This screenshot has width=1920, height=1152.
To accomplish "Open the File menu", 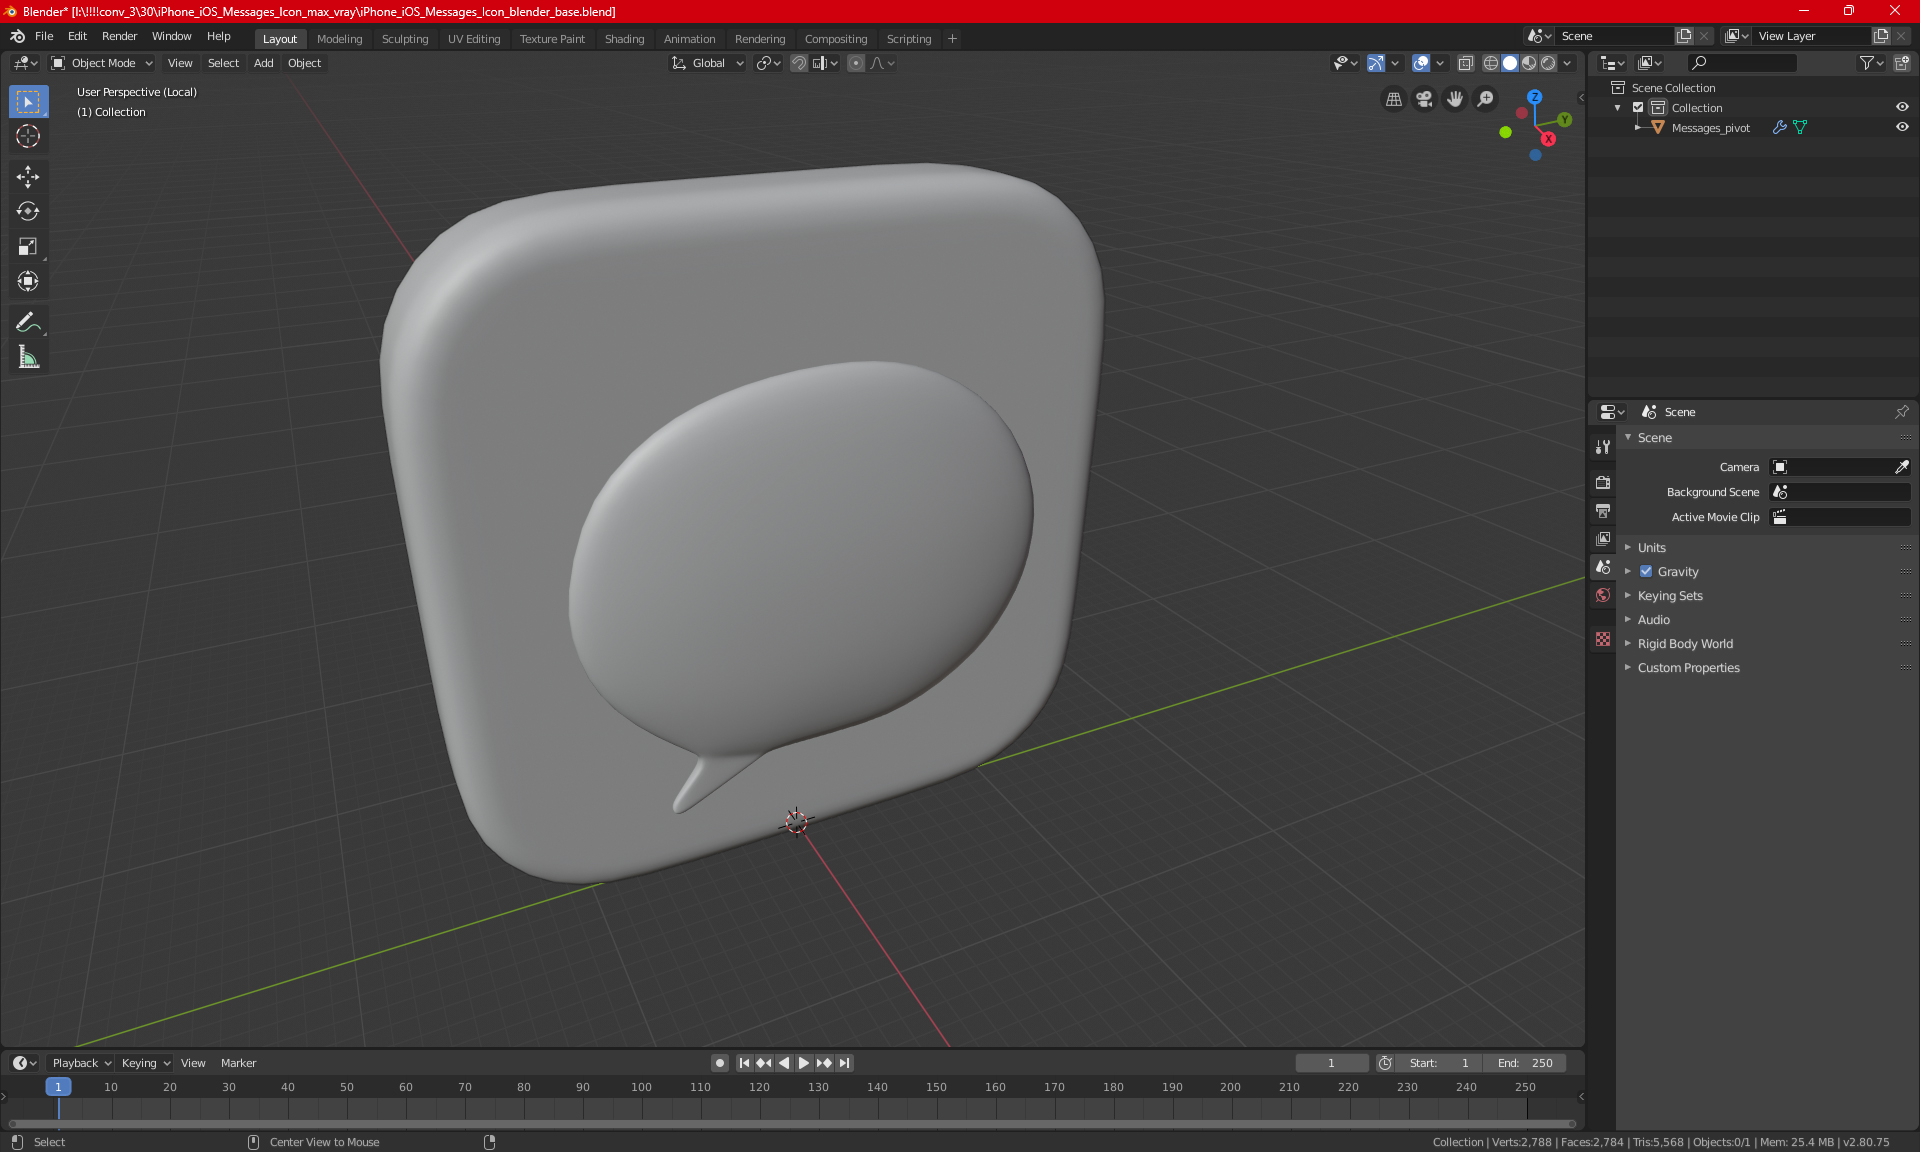I will point(44,36).
